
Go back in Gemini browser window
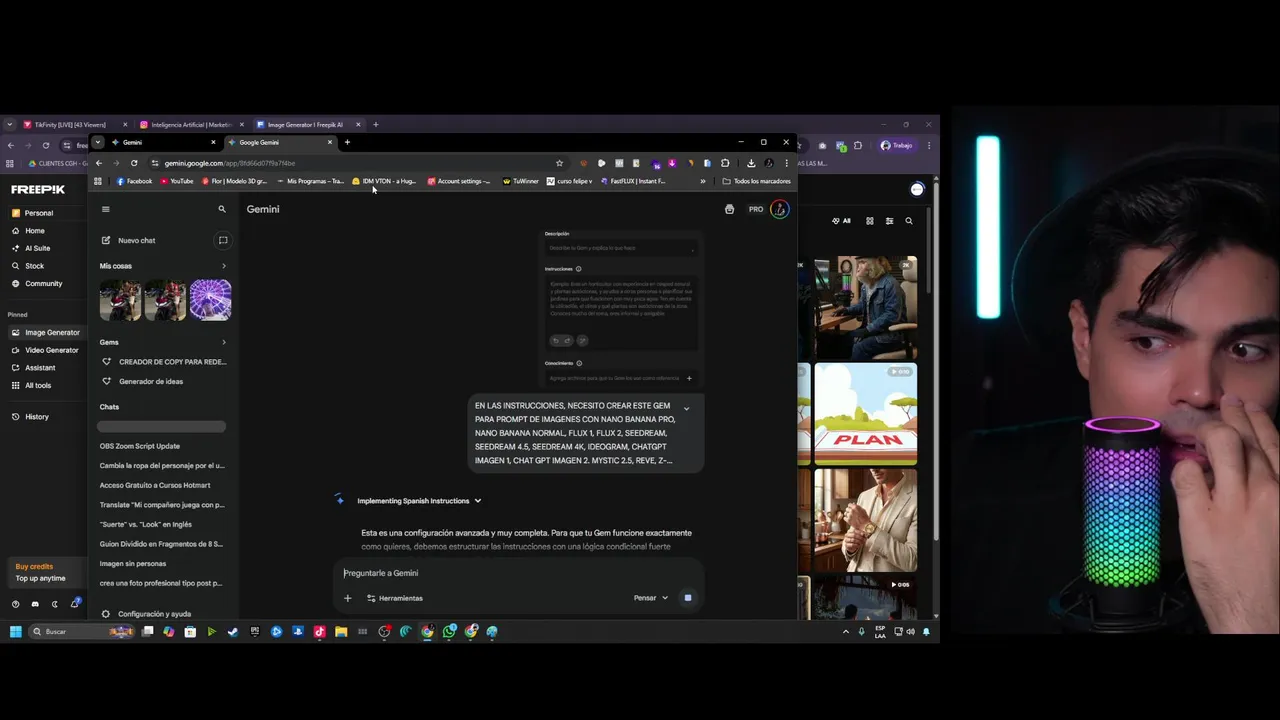click(x=99, y=163)
